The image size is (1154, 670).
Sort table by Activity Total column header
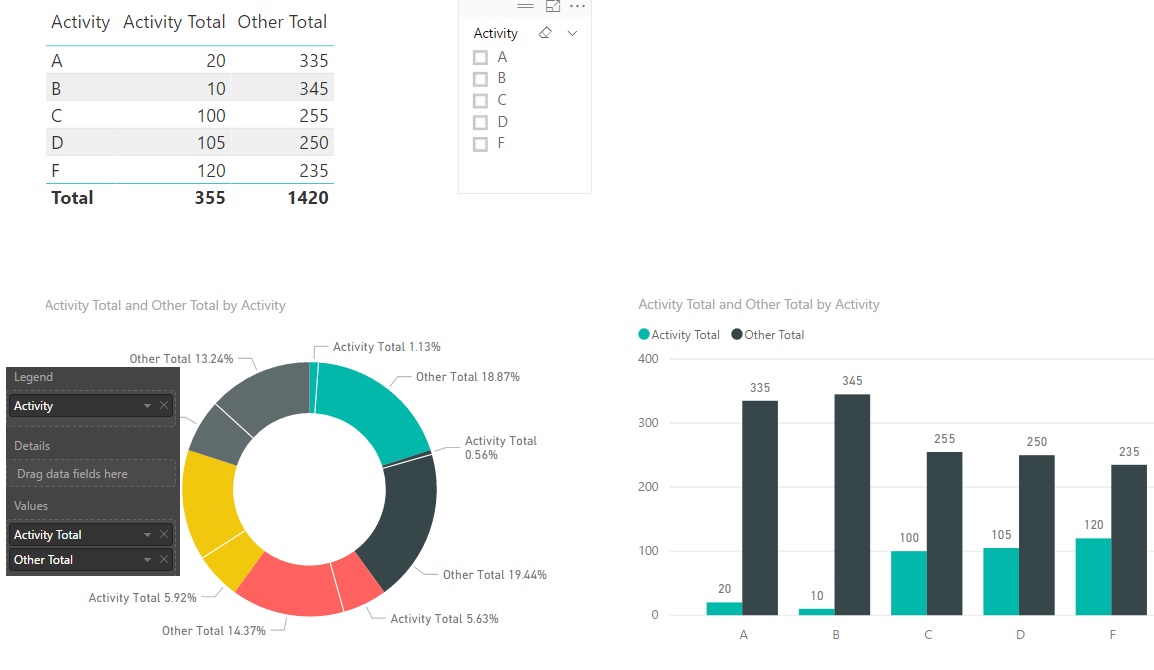point(174,22)
